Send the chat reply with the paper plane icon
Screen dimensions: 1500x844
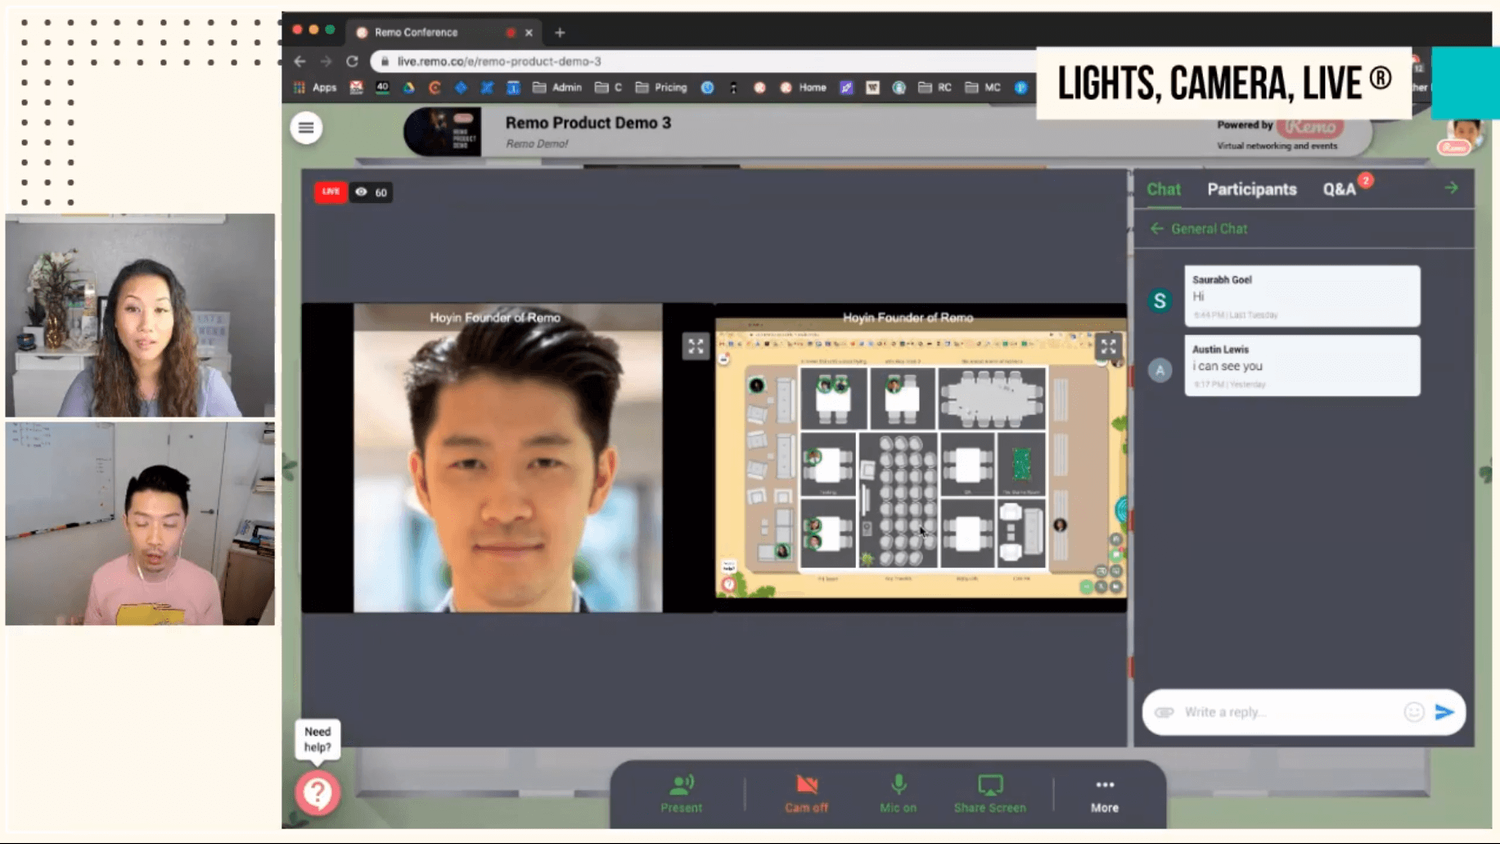point(1444,711)
